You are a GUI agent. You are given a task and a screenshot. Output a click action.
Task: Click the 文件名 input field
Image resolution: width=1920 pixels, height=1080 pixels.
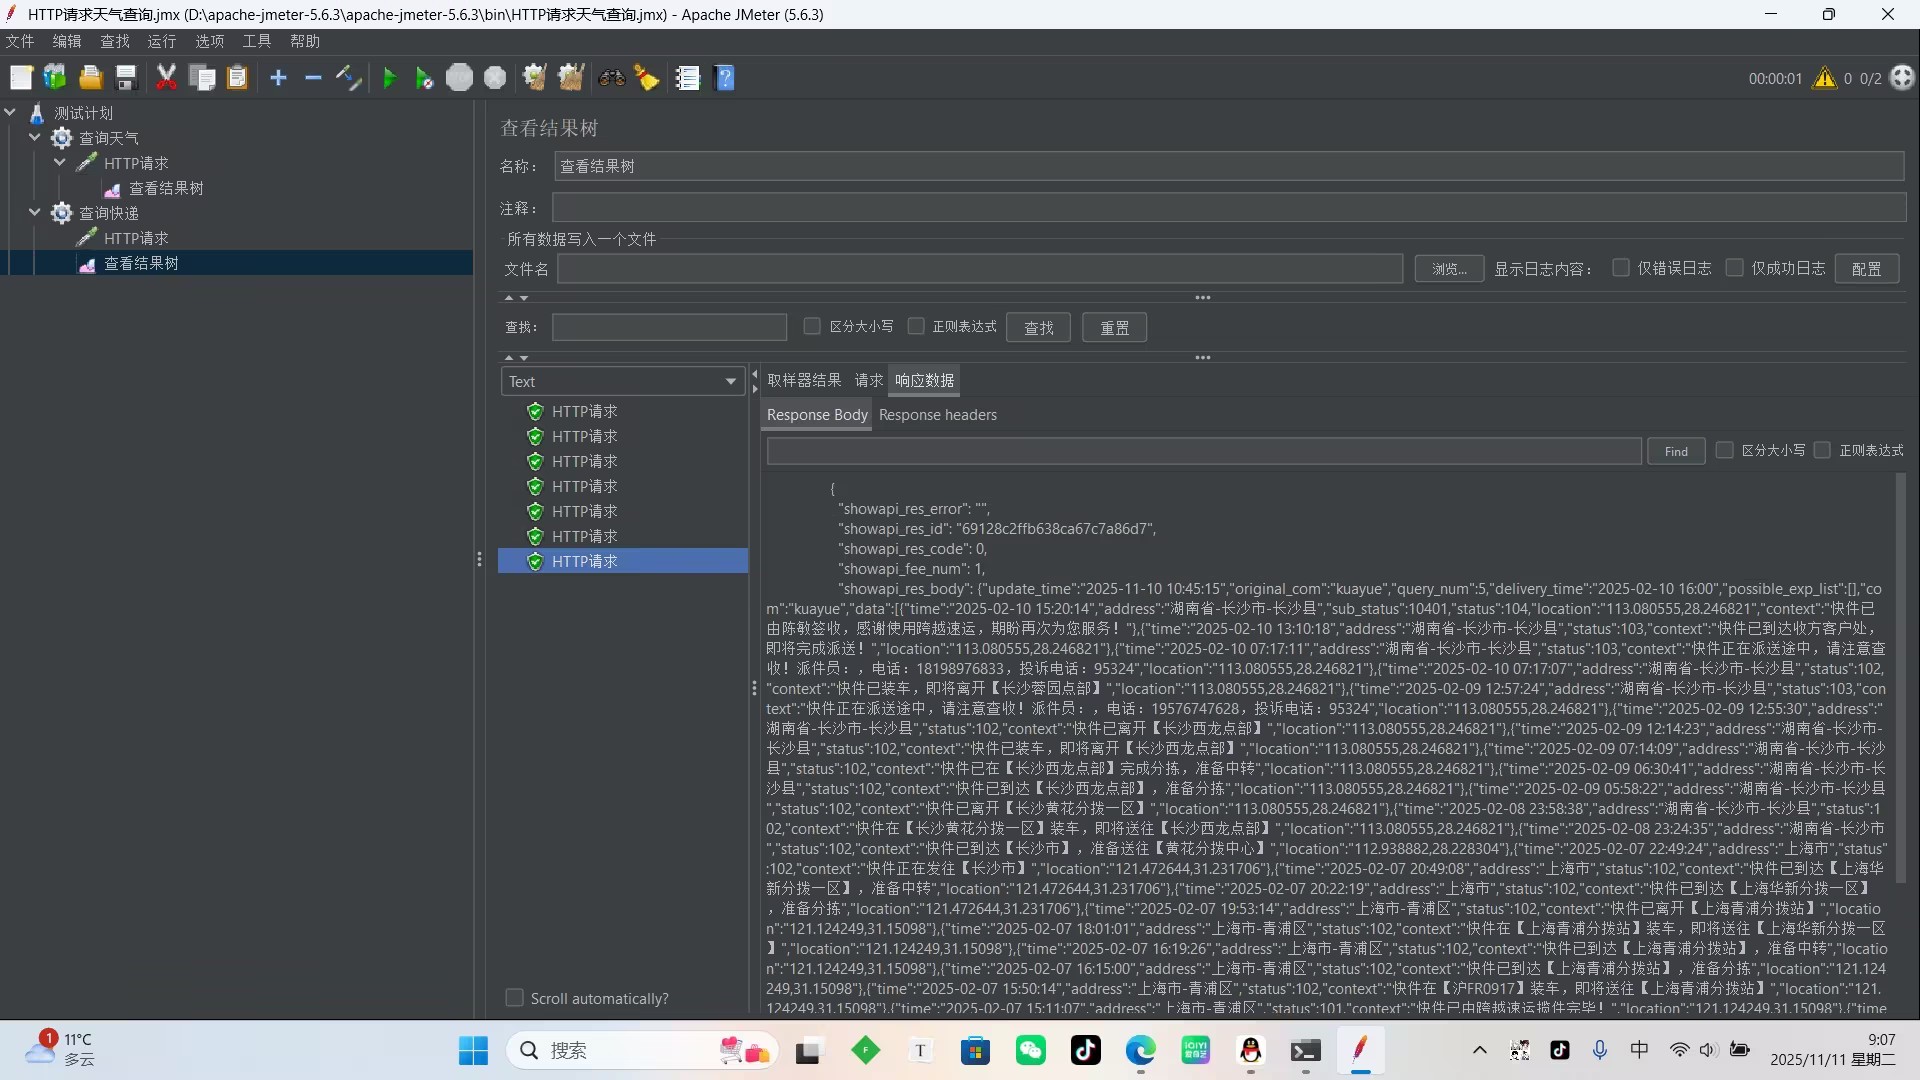pos(980,269)
